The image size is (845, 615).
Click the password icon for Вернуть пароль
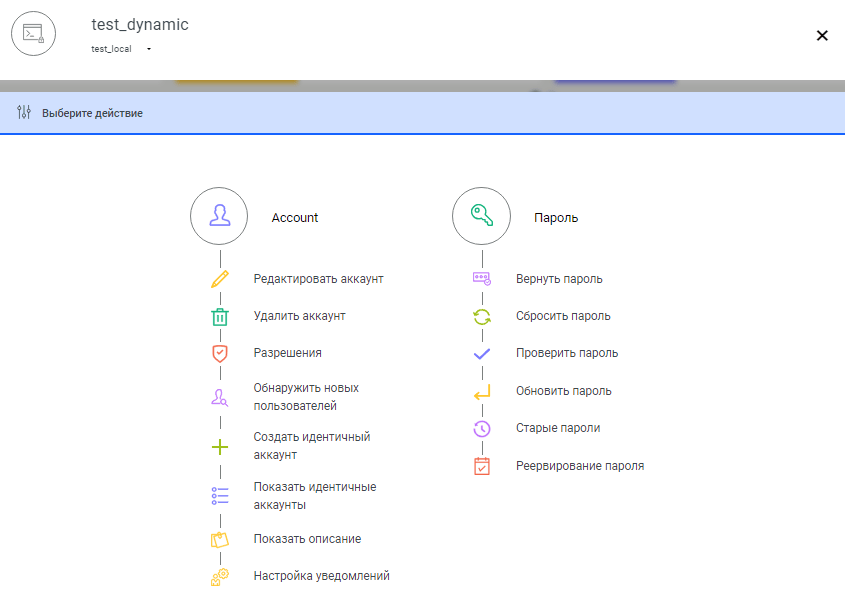tap(482, 279)
